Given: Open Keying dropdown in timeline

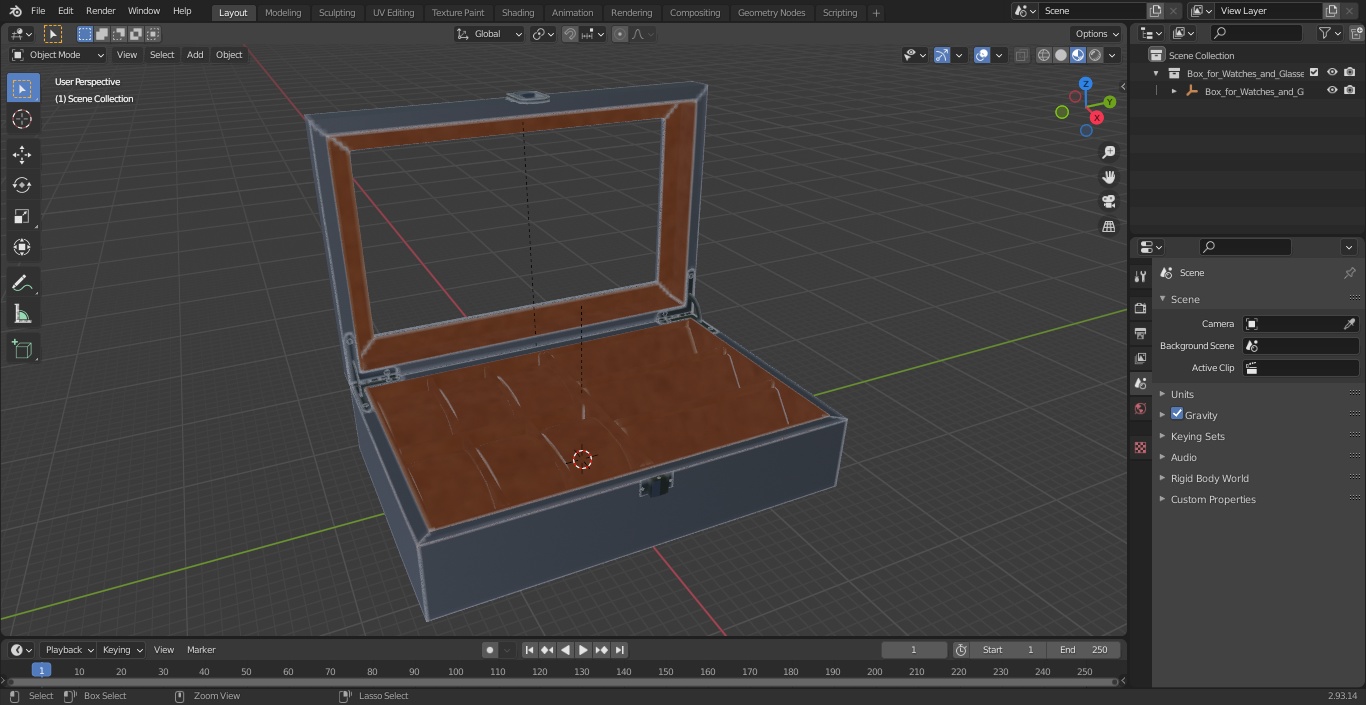Looking at the screenshot, I should [122, 650].
